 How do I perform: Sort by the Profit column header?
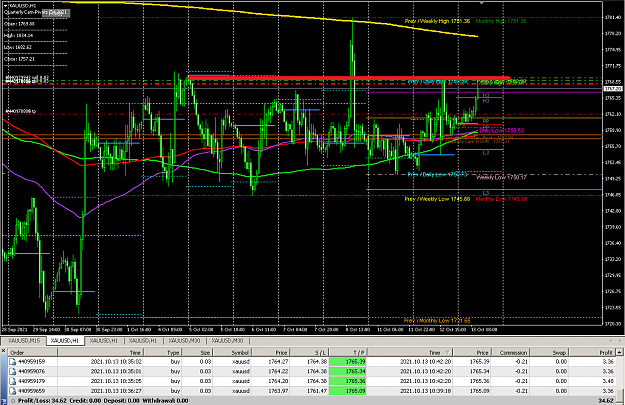(592, 352)
